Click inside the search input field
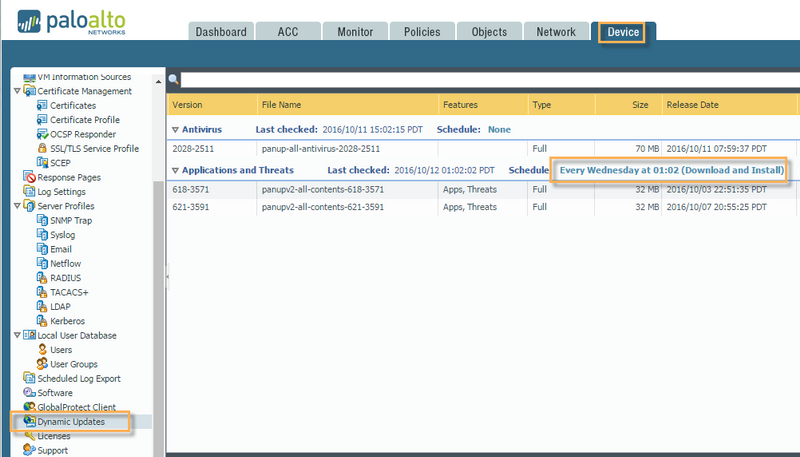800x457 pixels. pos(480,79)
